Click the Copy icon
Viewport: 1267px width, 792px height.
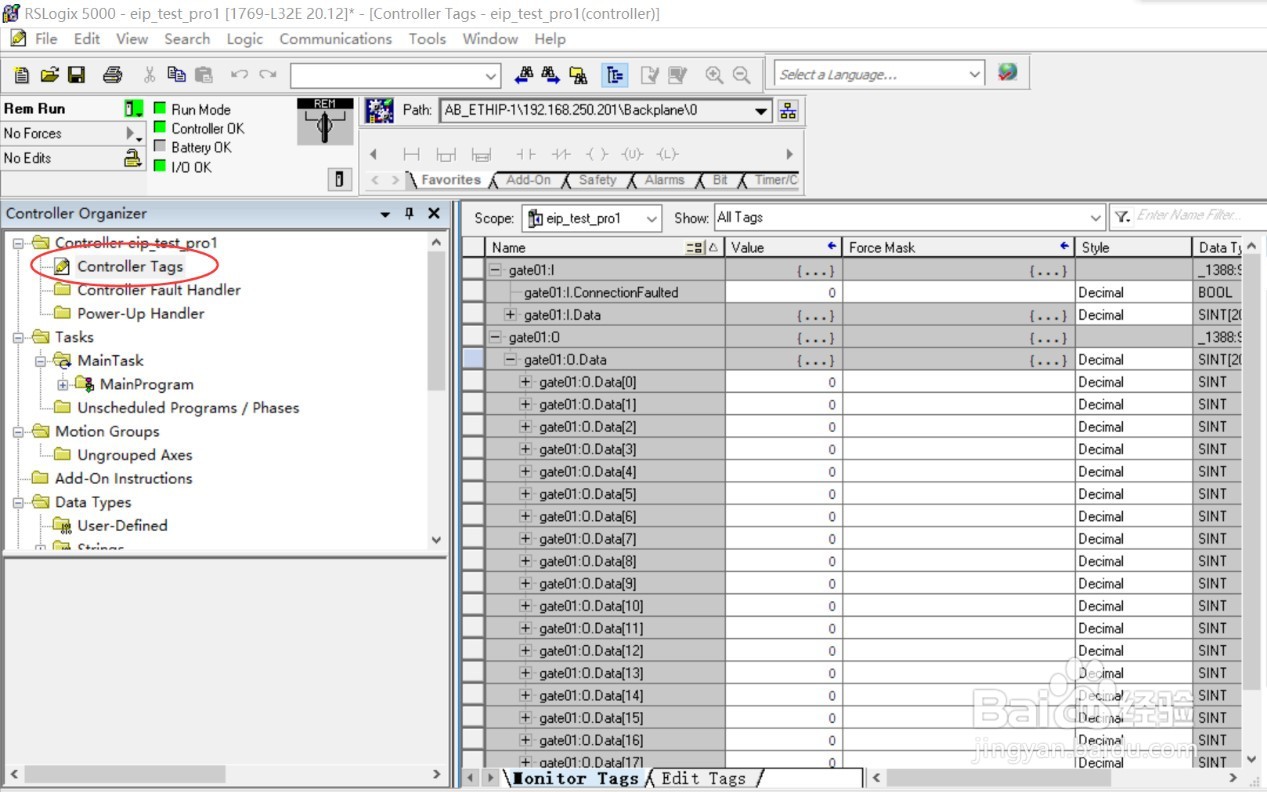coord(177,75)
